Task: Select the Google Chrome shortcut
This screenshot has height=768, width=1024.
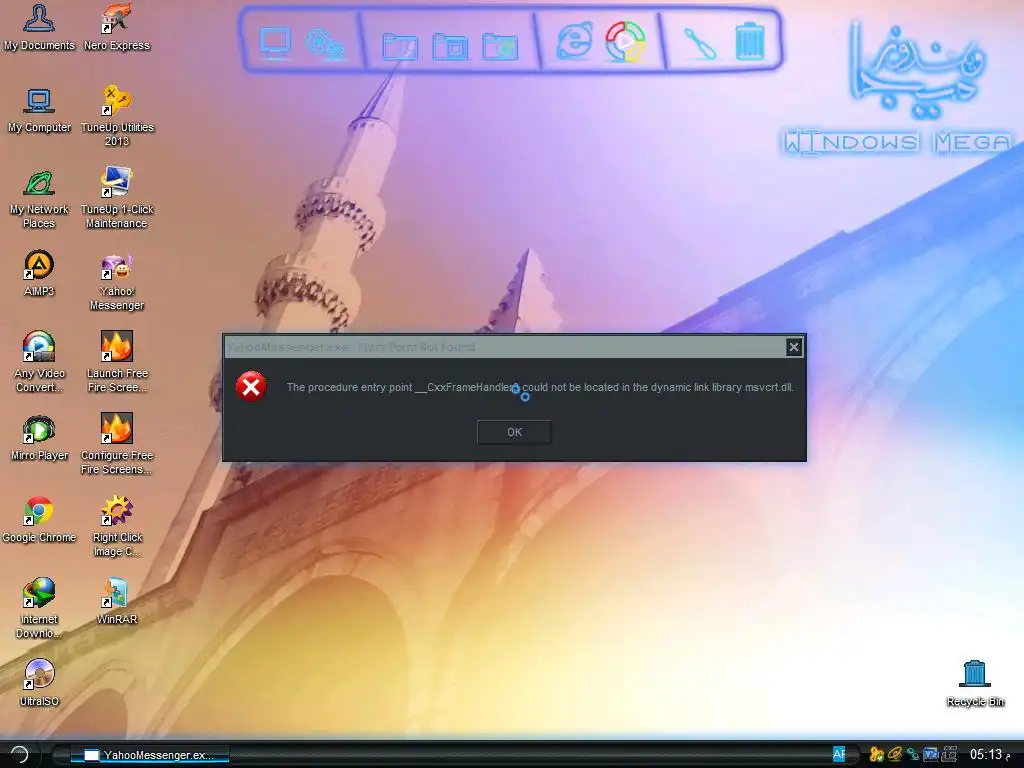Action: click(x=39, y=520)
